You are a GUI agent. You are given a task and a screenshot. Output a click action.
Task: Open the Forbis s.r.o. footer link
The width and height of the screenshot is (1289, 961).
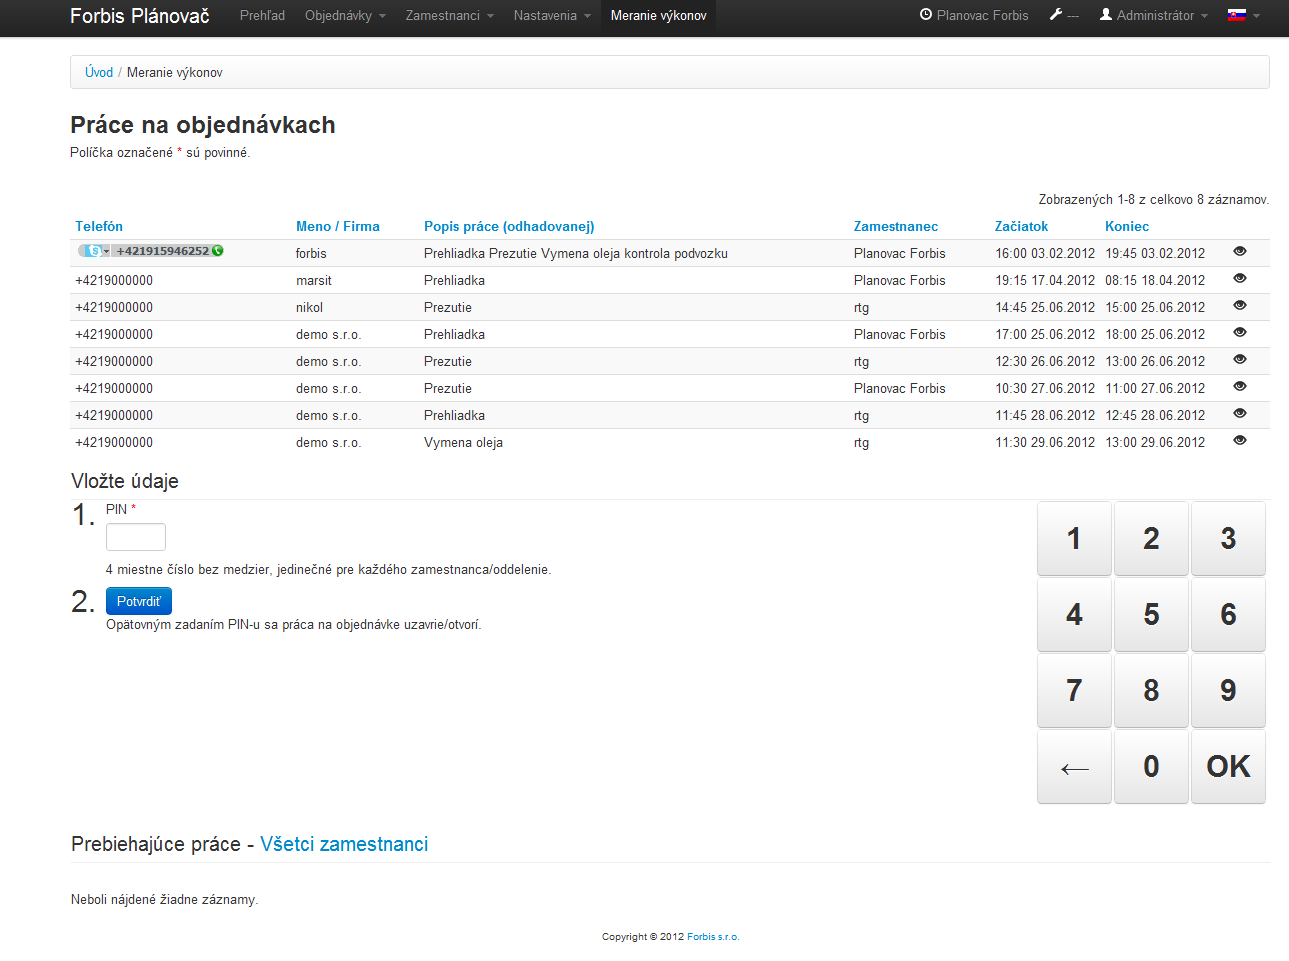click(x=713, y=937)
